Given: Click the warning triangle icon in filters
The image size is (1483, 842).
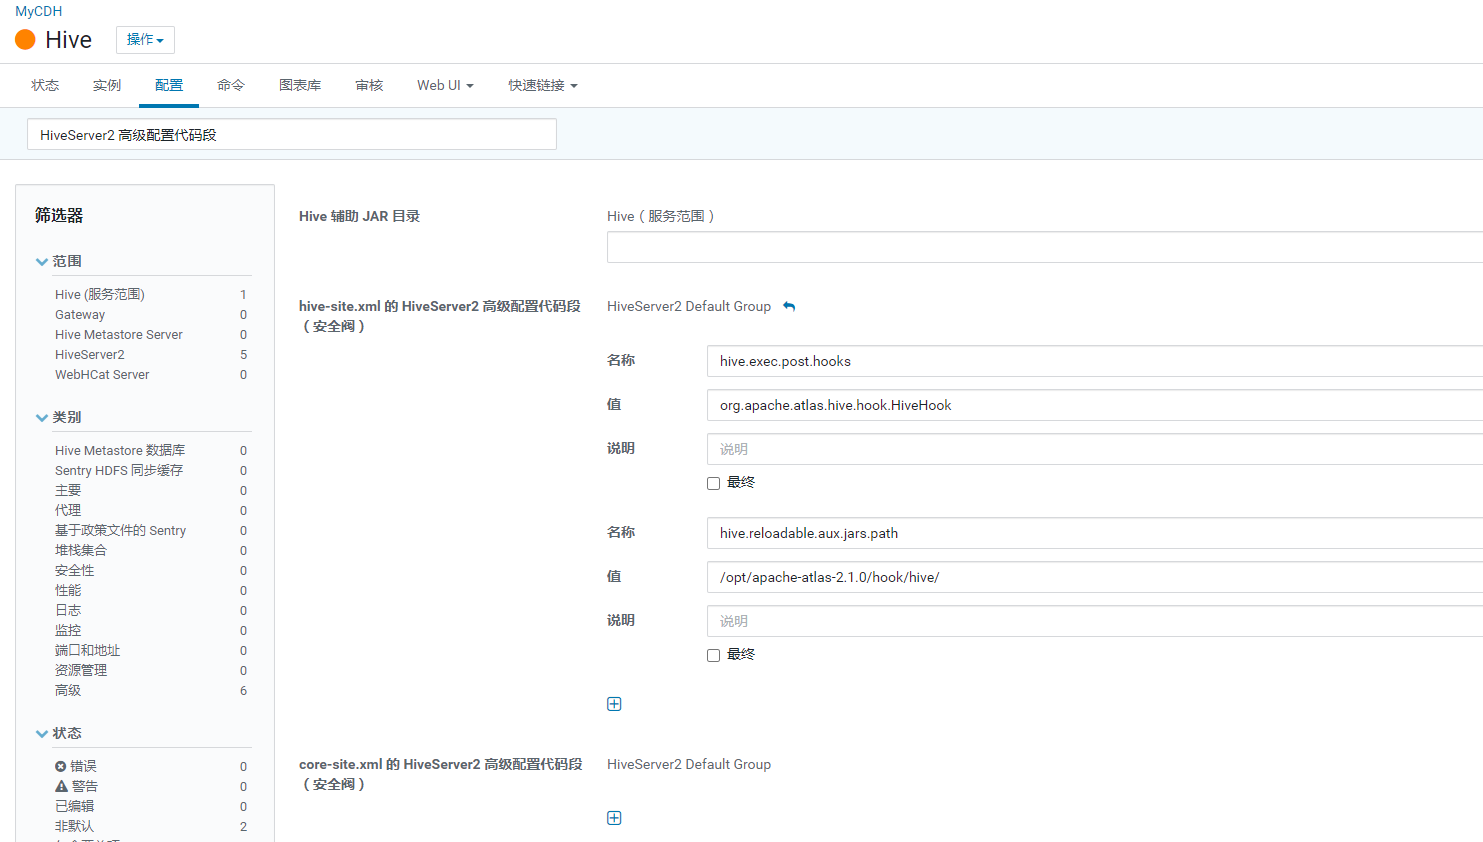Looking at the screenshot, I should (x=61, y=786).
